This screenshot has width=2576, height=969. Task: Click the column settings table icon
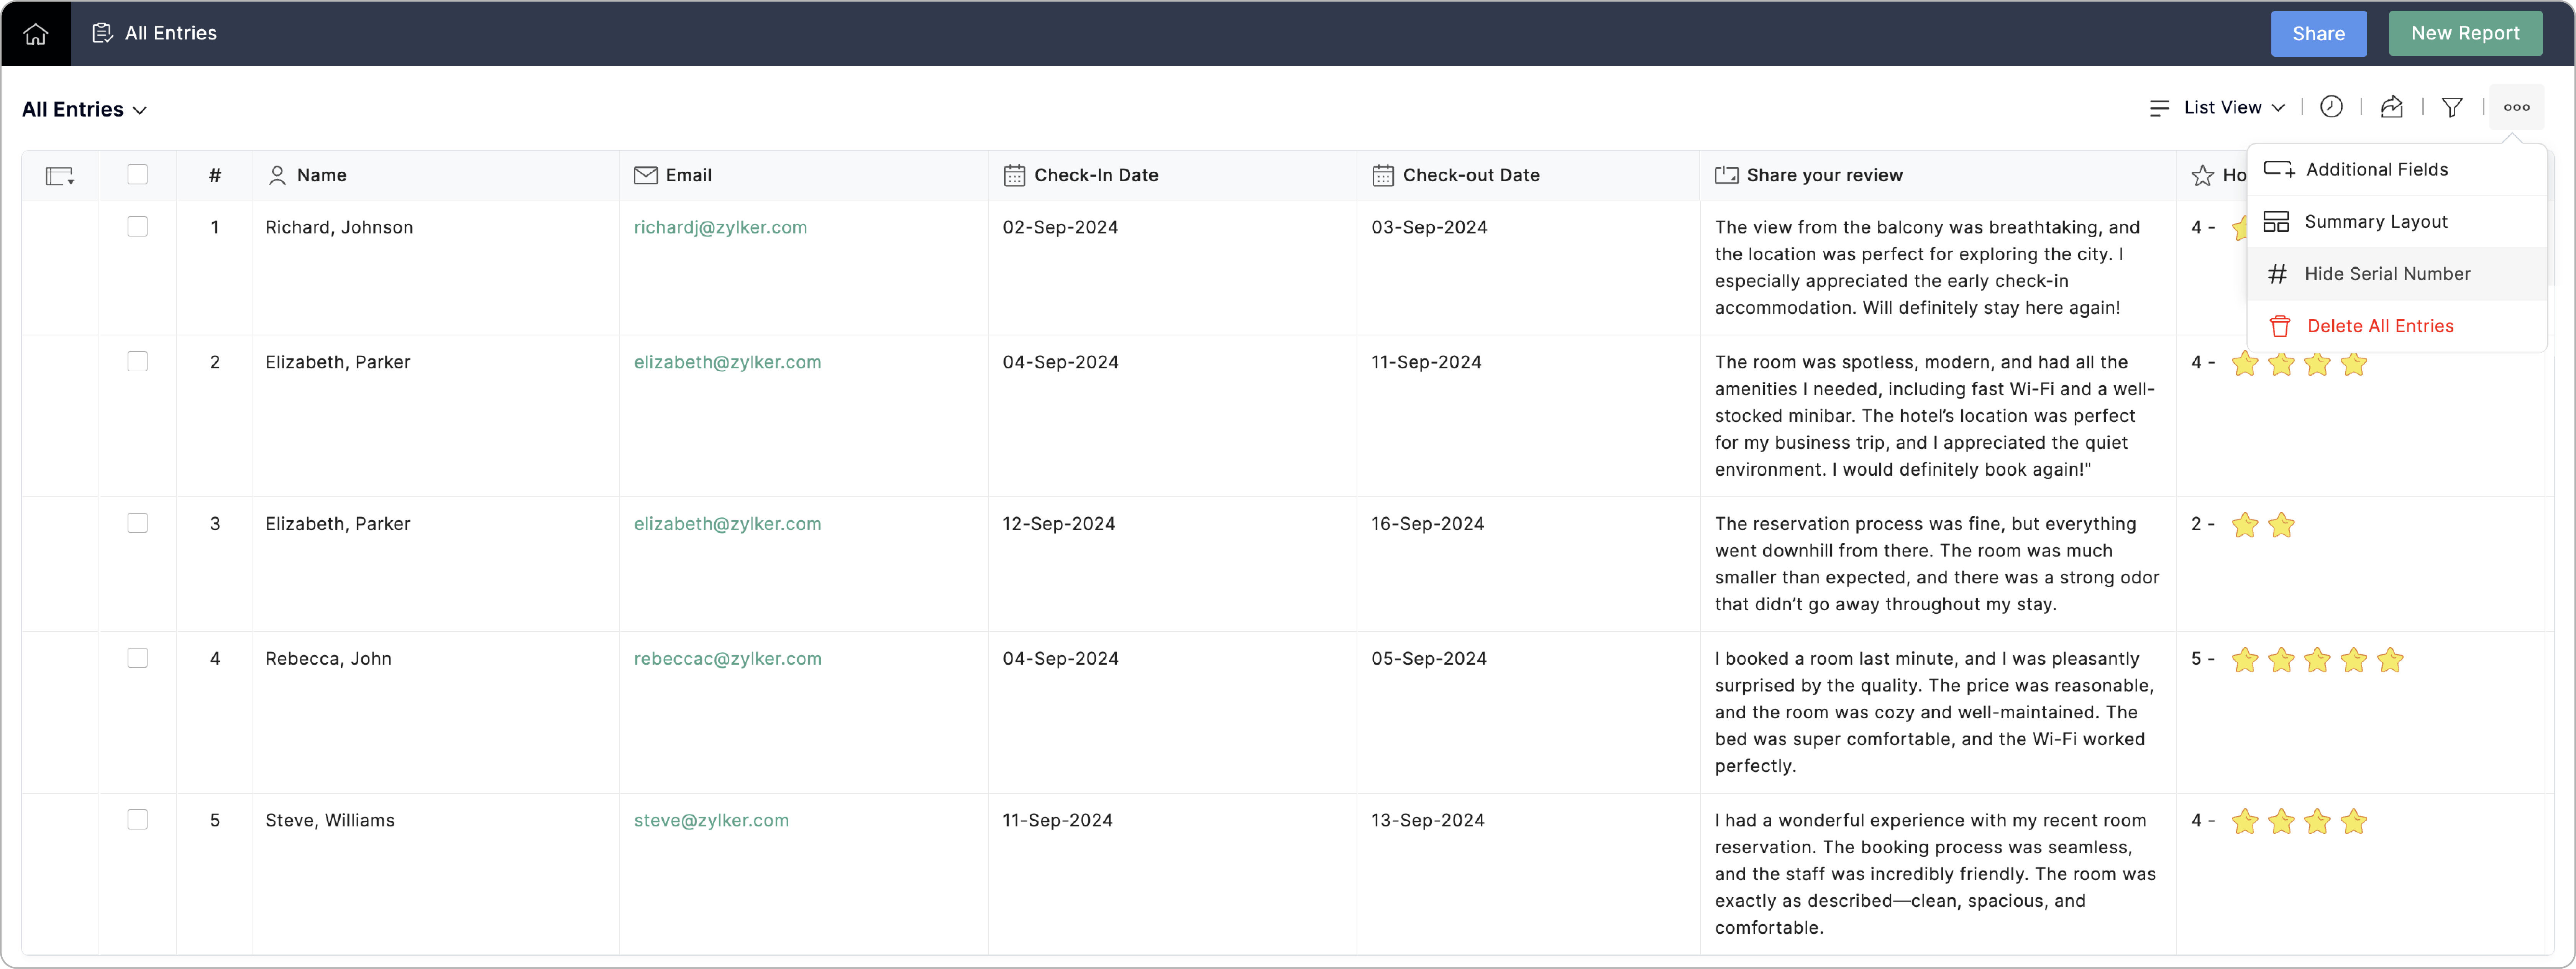tap(58, 176)
